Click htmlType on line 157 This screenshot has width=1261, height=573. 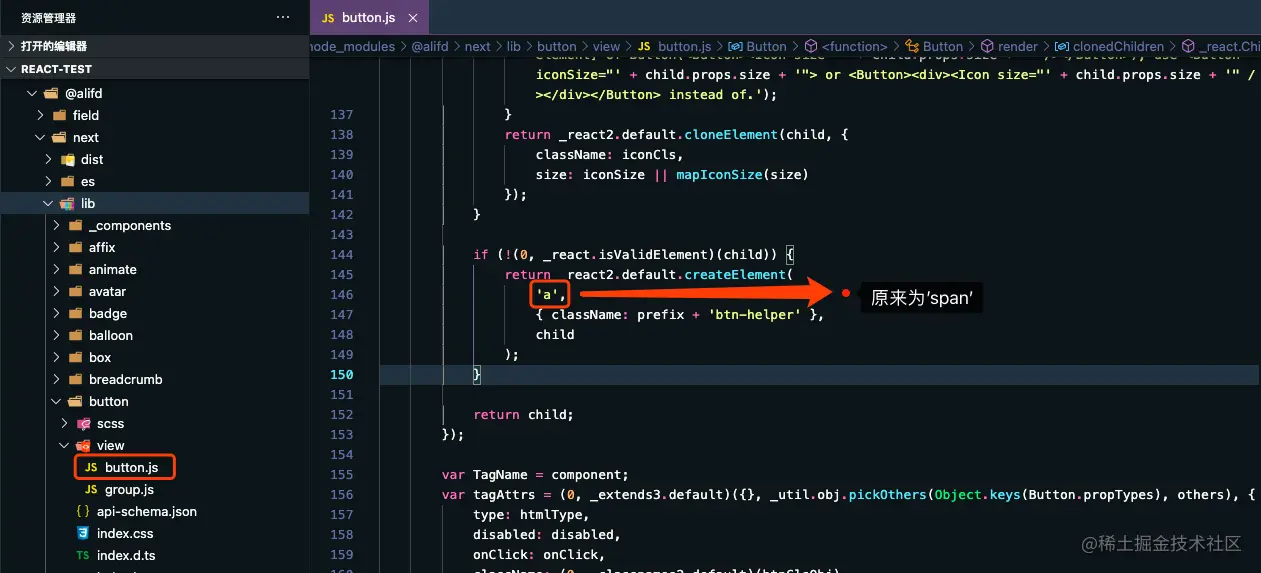[x=551, y=514]
